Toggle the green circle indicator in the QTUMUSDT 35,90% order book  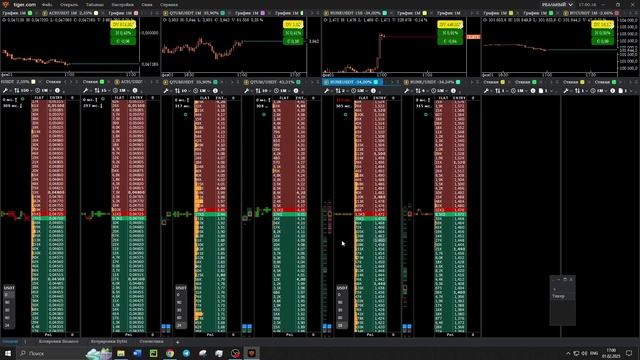point(185,114)
